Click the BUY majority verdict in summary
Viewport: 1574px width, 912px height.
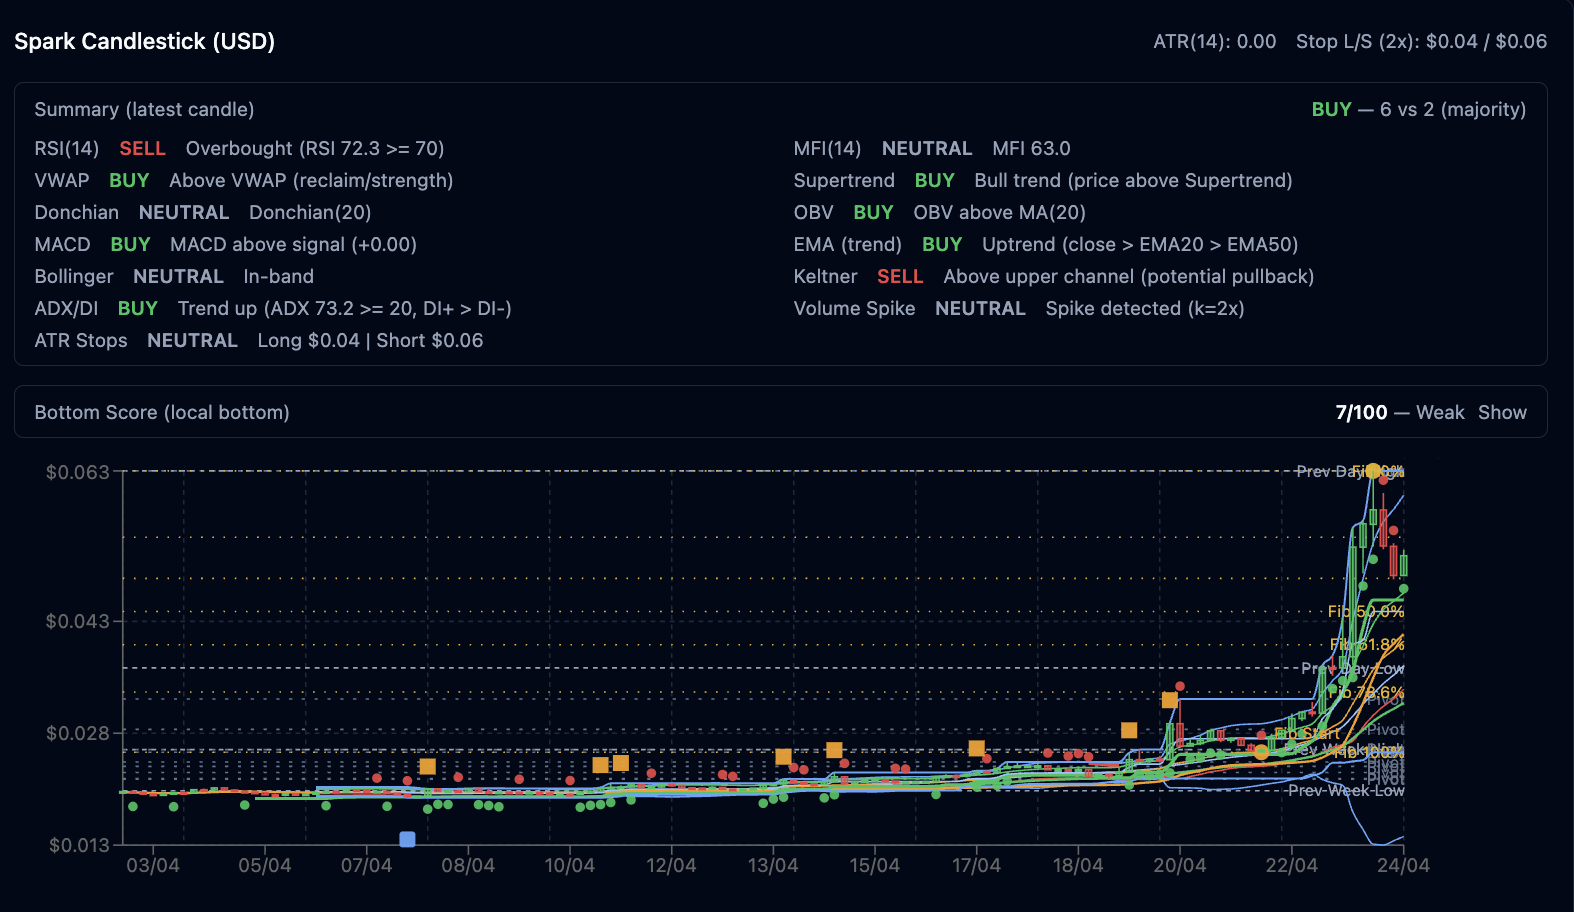click(1331, 109)
